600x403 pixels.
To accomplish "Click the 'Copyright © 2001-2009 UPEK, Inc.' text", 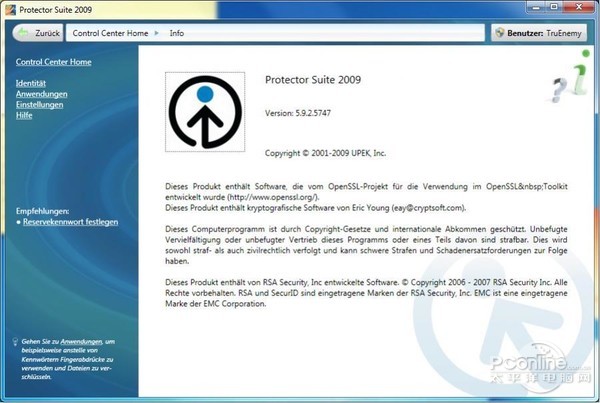I will [x=325, y=153].
